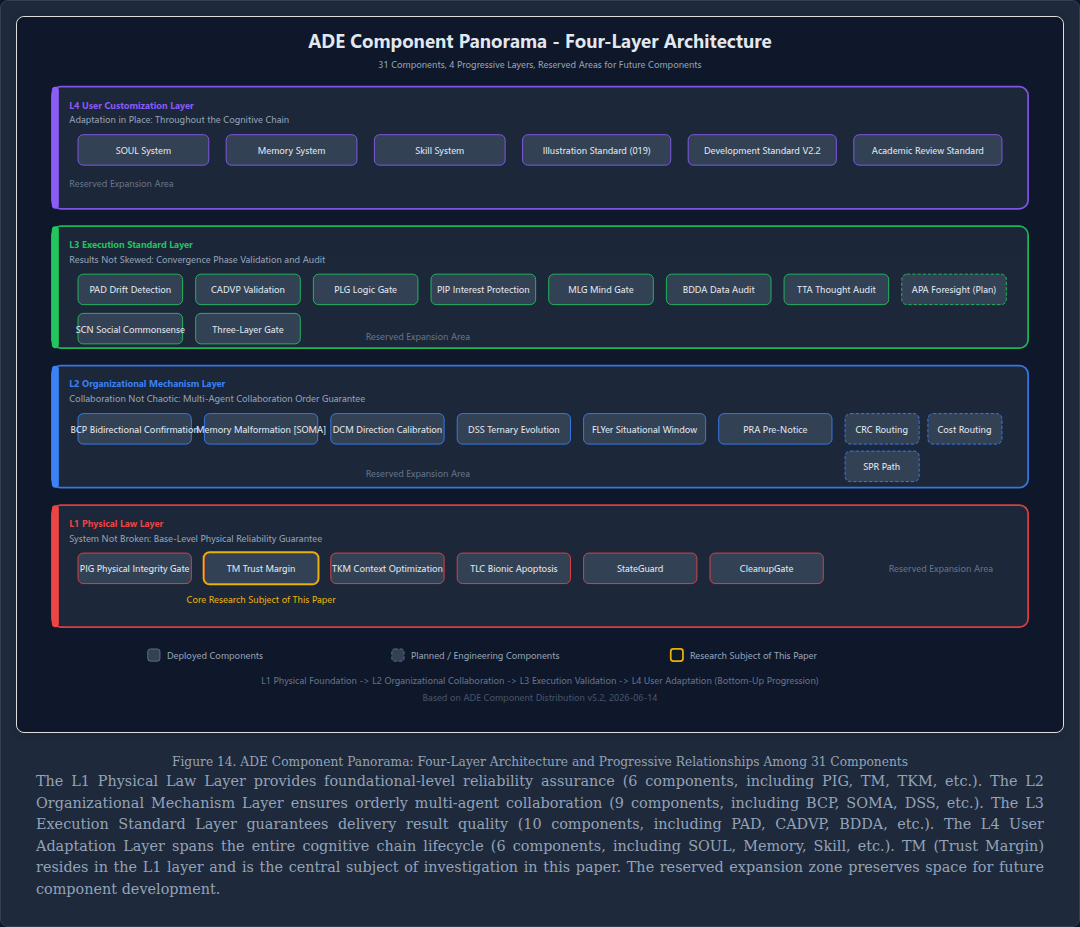Select dashed SPR Path component
This screenshot has height=927, width=1080.
point(882,466)
